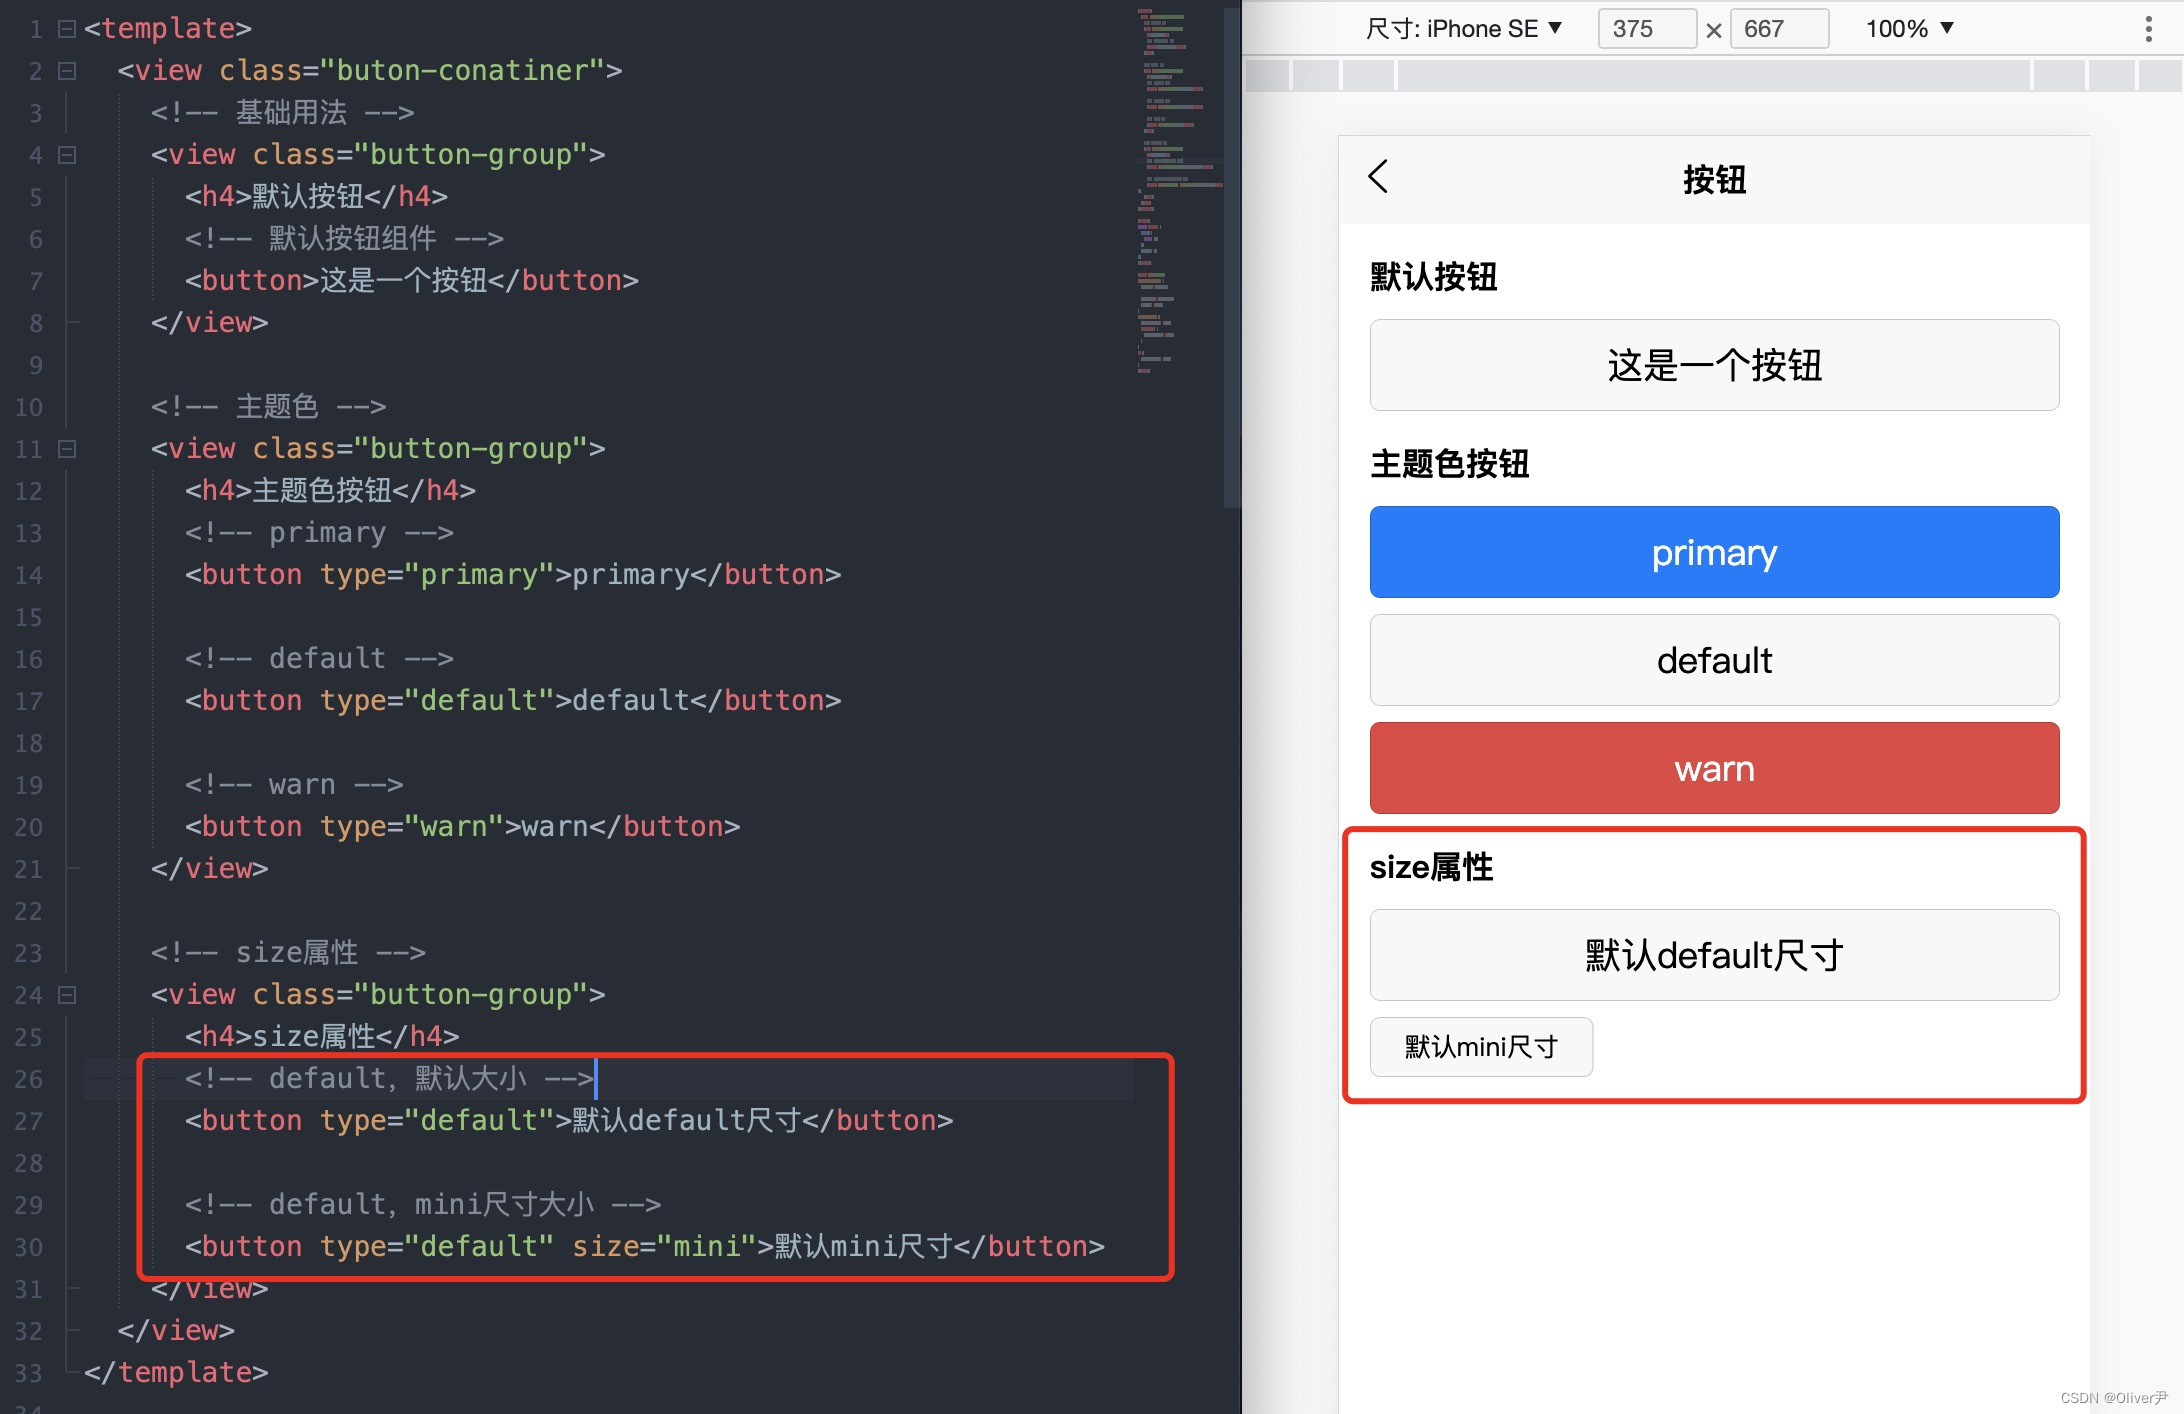This screenshot has width=2184, height=1414.
Task: Click the <h4>主题色按钮</h4> code on line 12
Action: click(x=330, y=490)
